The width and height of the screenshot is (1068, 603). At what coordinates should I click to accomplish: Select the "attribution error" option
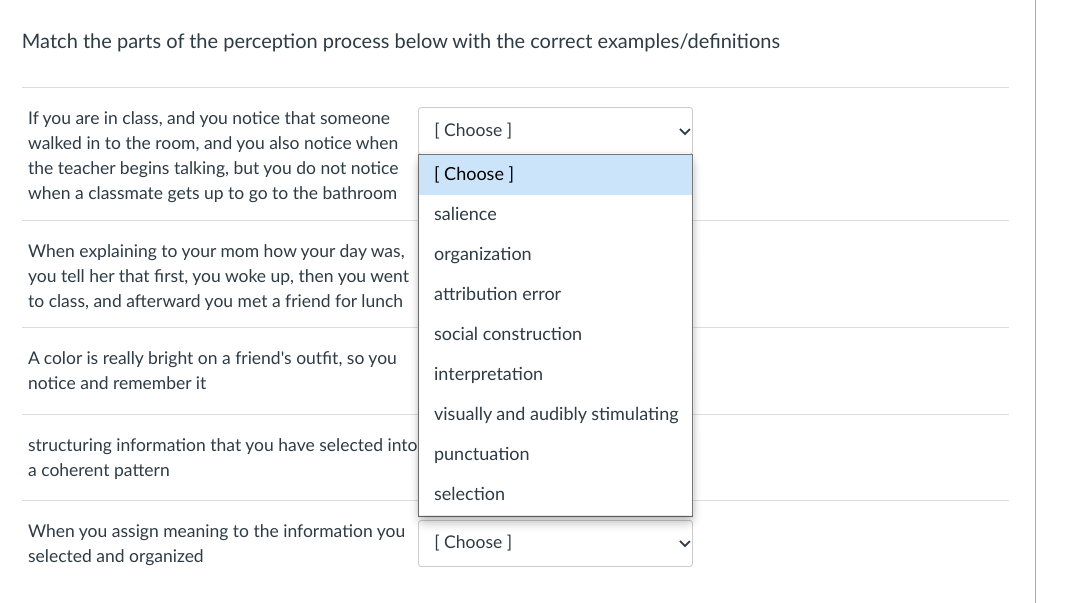pos(497,294)
